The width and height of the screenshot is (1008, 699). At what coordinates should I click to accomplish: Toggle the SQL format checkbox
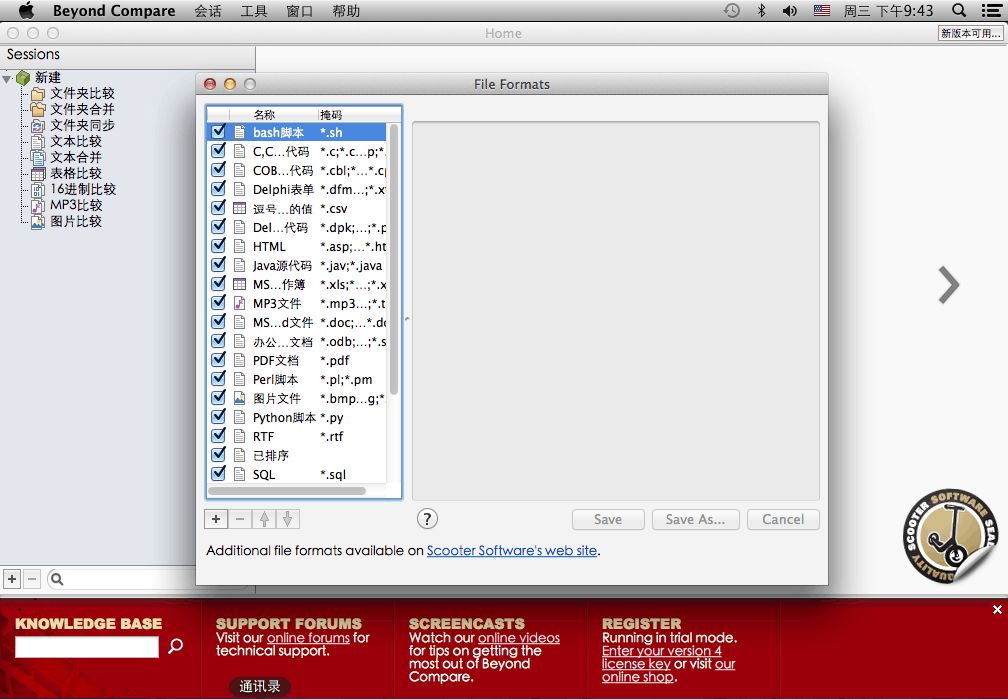coord(219,473)
